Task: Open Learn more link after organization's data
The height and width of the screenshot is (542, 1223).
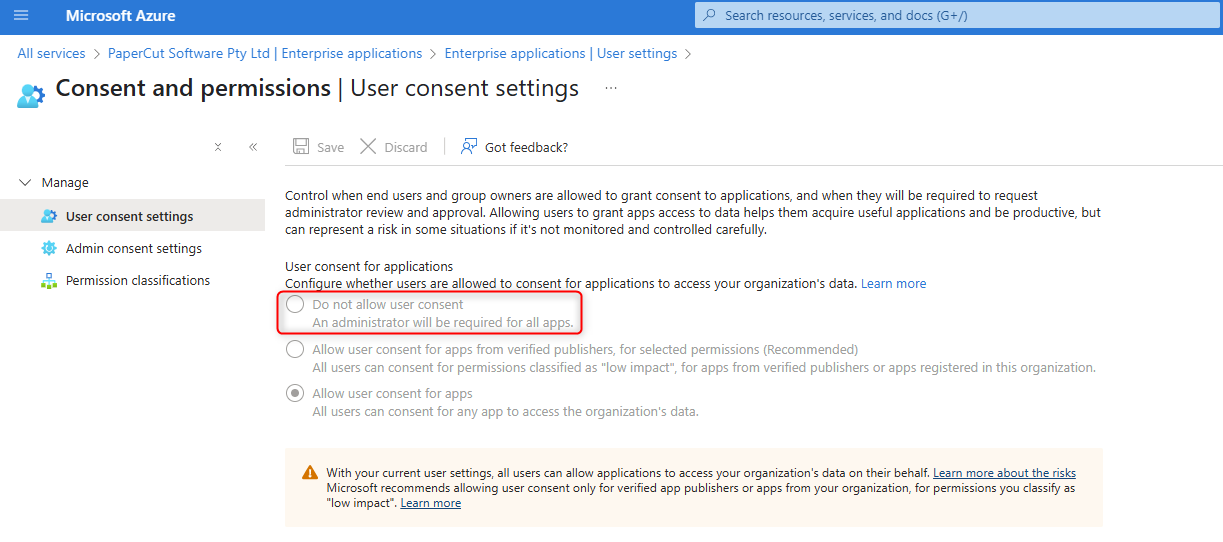Action: coord(893,284)
